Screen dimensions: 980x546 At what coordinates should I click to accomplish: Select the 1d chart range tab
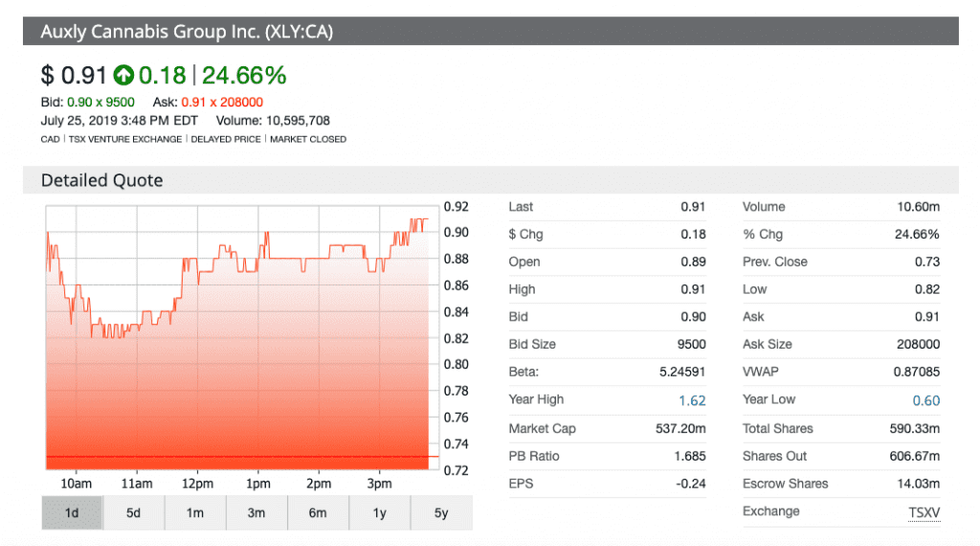point(72,513)
